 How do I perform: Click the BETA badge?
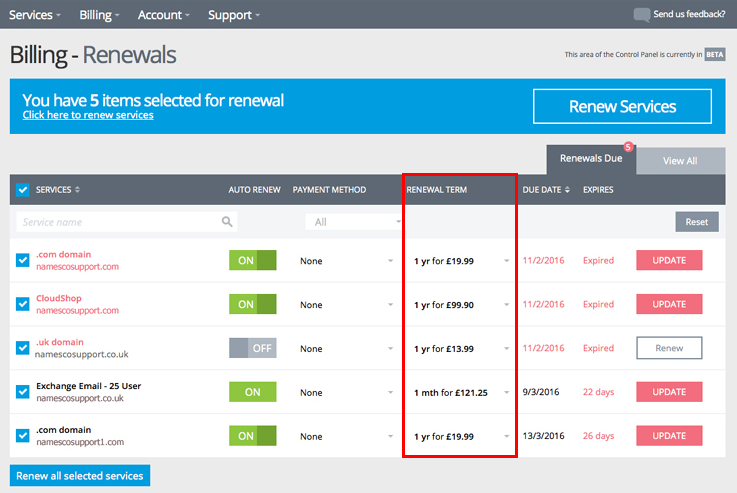(x=714, y=55)
